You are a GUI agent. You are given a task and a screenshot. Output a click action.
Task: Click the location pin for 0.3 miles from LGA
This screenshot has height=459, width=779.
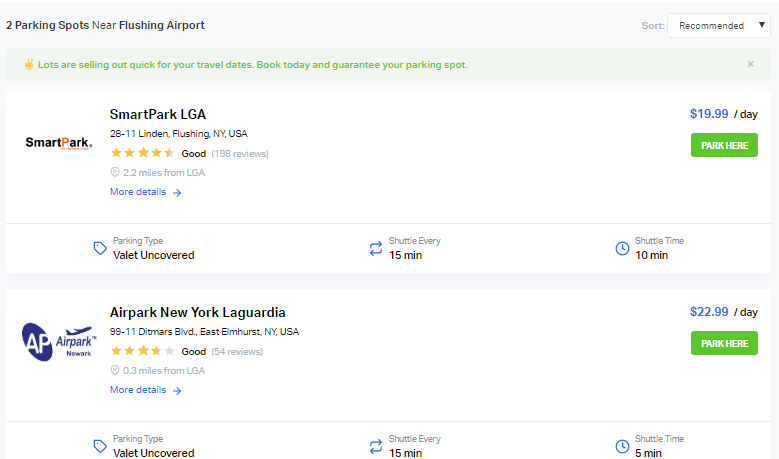115,371
